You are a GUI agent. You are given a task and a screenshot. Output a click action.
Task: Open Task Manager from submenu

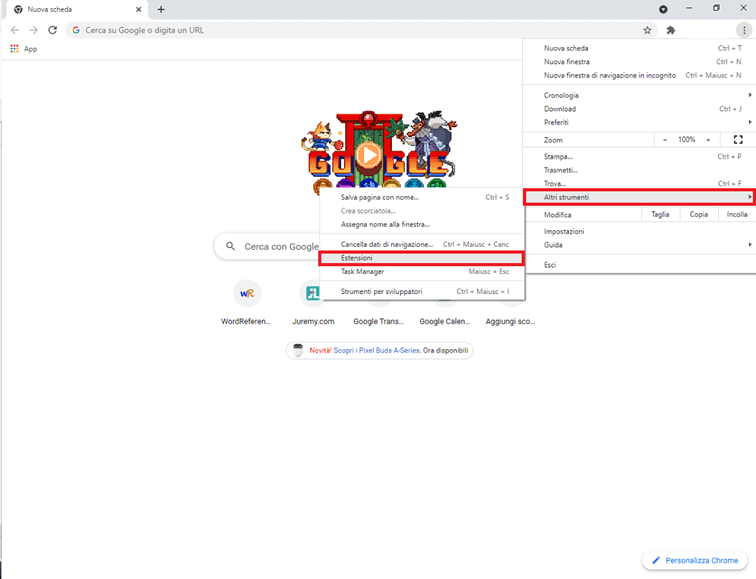[x=422, y=271]
